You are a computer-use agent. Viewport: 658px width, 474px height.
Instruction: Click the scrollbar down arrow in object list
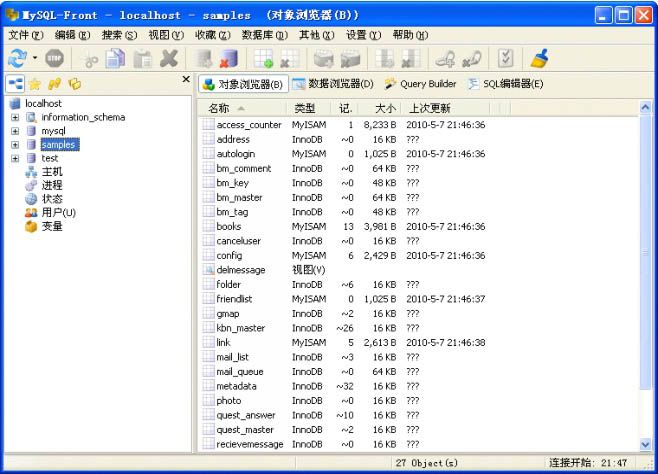[645, 444]
